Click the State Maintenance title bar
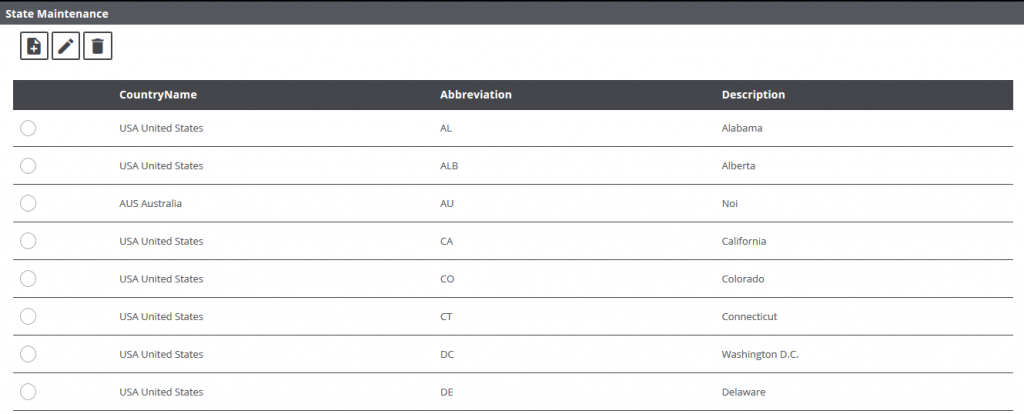Image resolution: width=1024 pixels, height=414 pixels. (57, 14)
